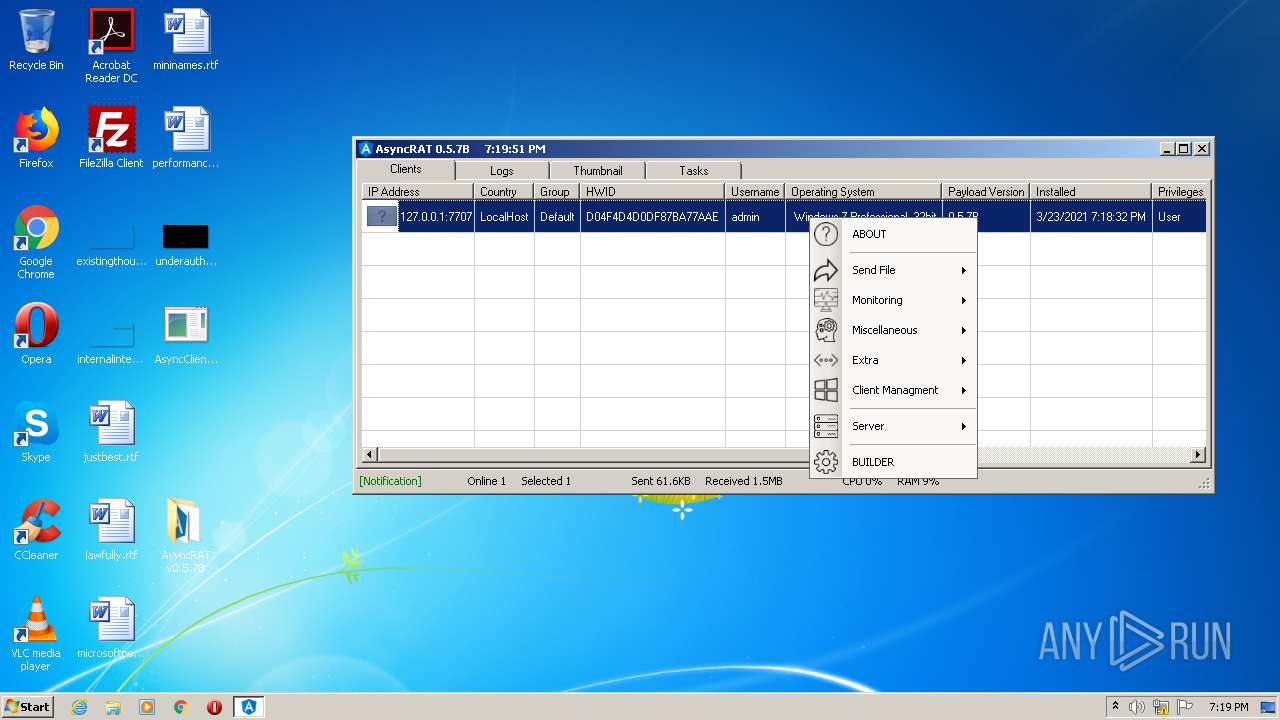Select the CCleaner desktop shortcut

[36, 531]
